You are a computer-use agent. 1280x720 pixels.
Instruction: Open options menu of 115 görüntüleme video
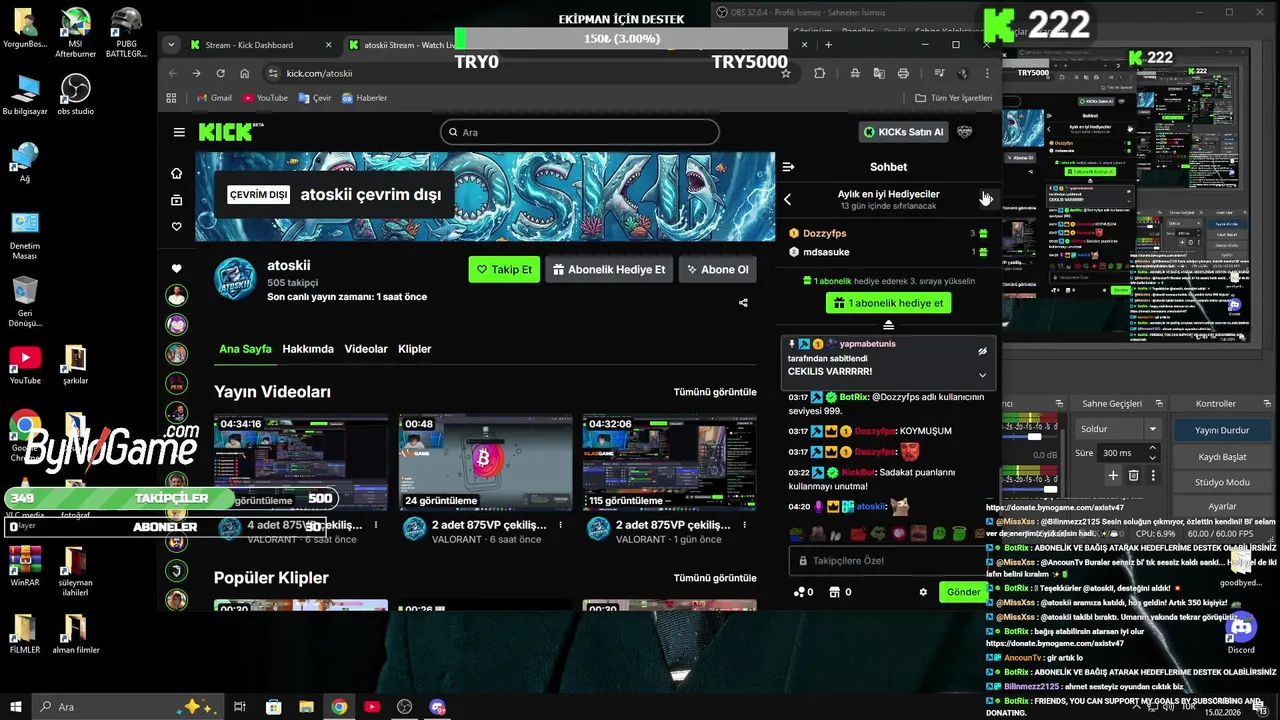pos(745,525)
